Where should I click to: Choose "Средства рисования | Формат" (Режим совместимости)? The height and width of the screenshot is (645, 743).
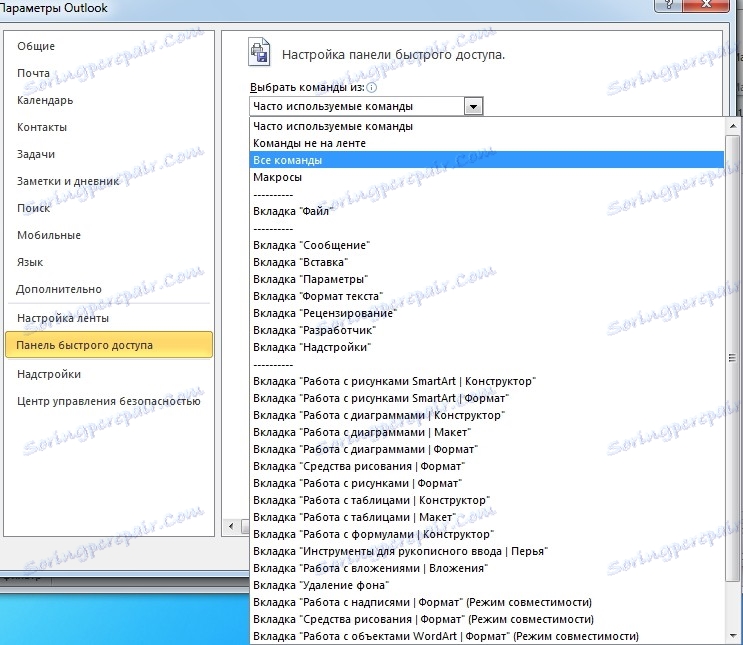pos(487,619)
